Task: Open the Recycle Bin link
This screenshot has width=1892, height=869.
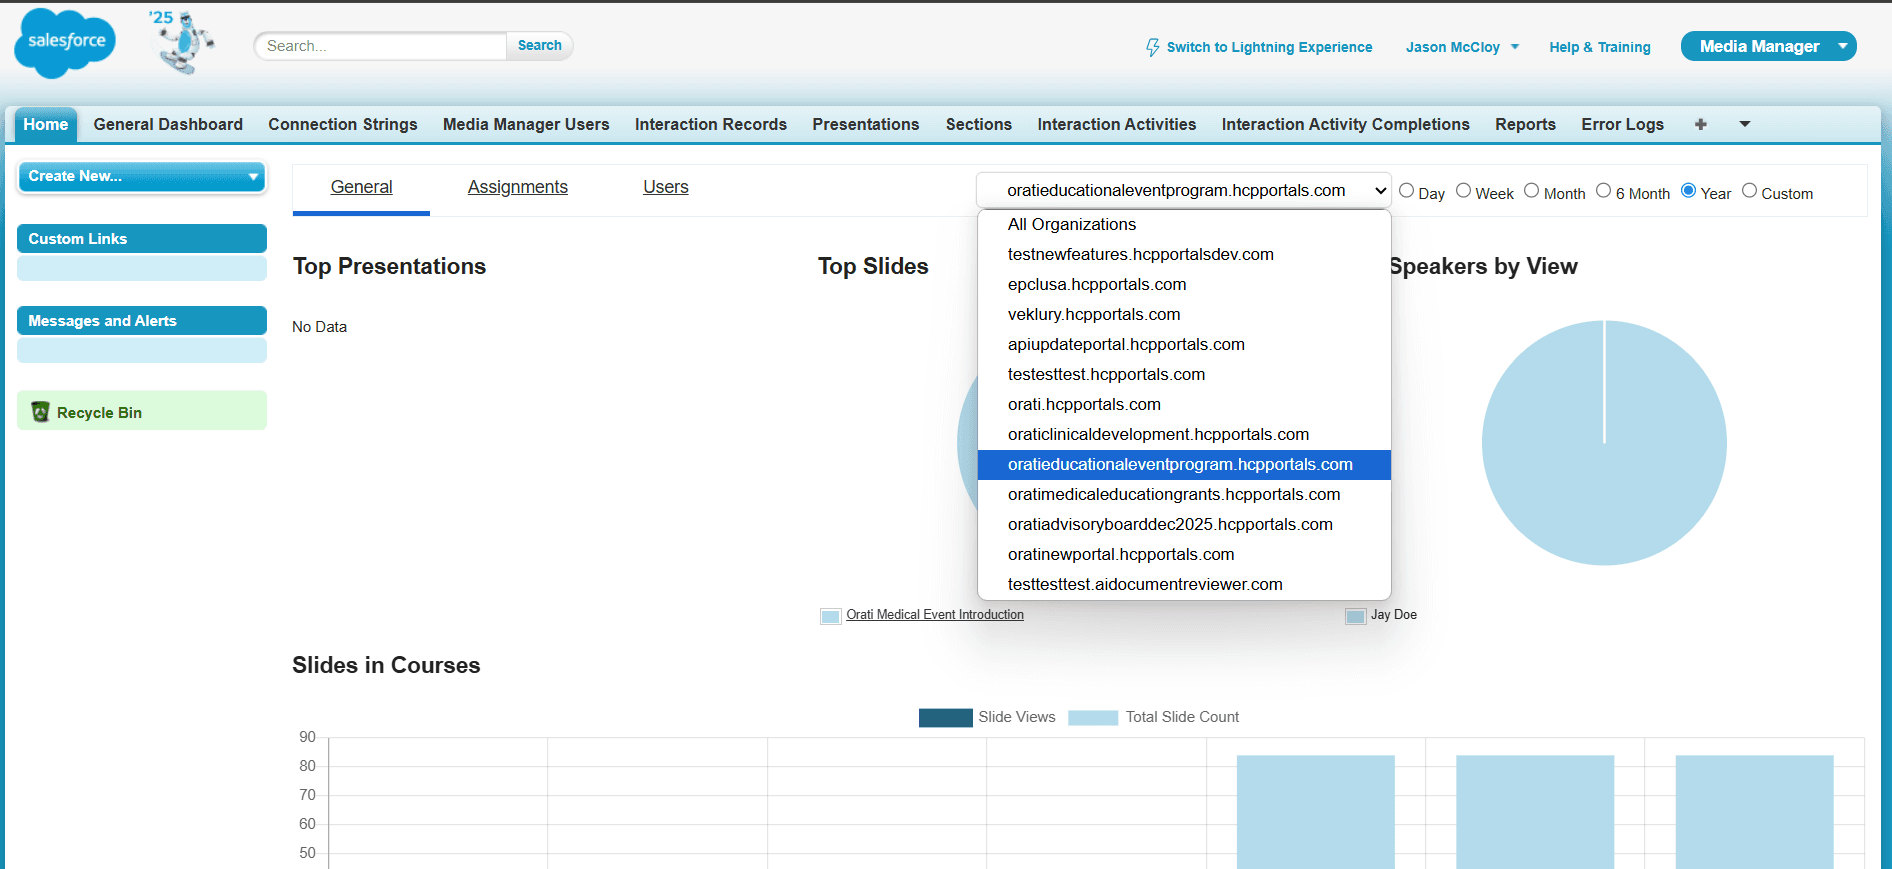Action: pos(99,412)
